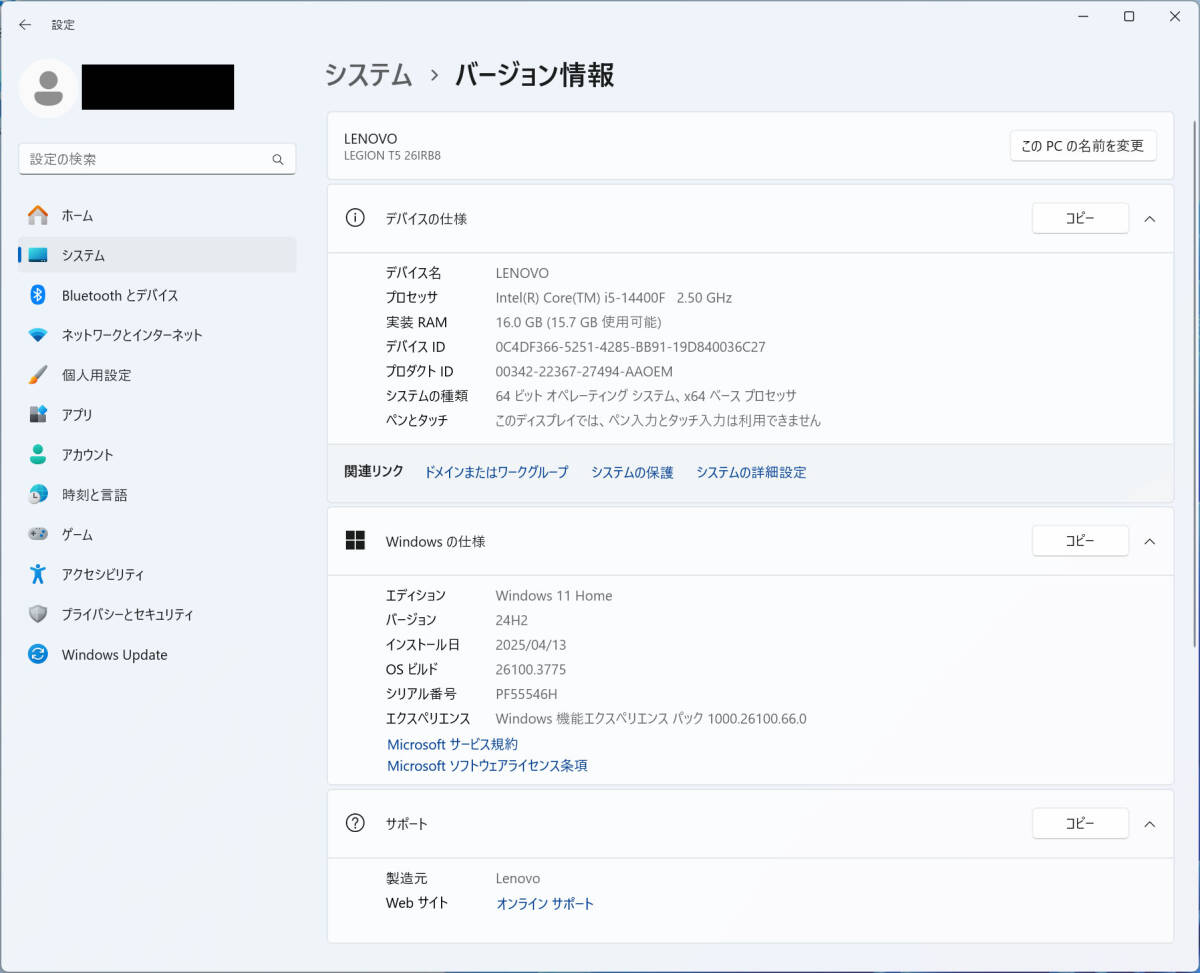
Task: Click the serial number PF55546H
Action: [526, 694]
